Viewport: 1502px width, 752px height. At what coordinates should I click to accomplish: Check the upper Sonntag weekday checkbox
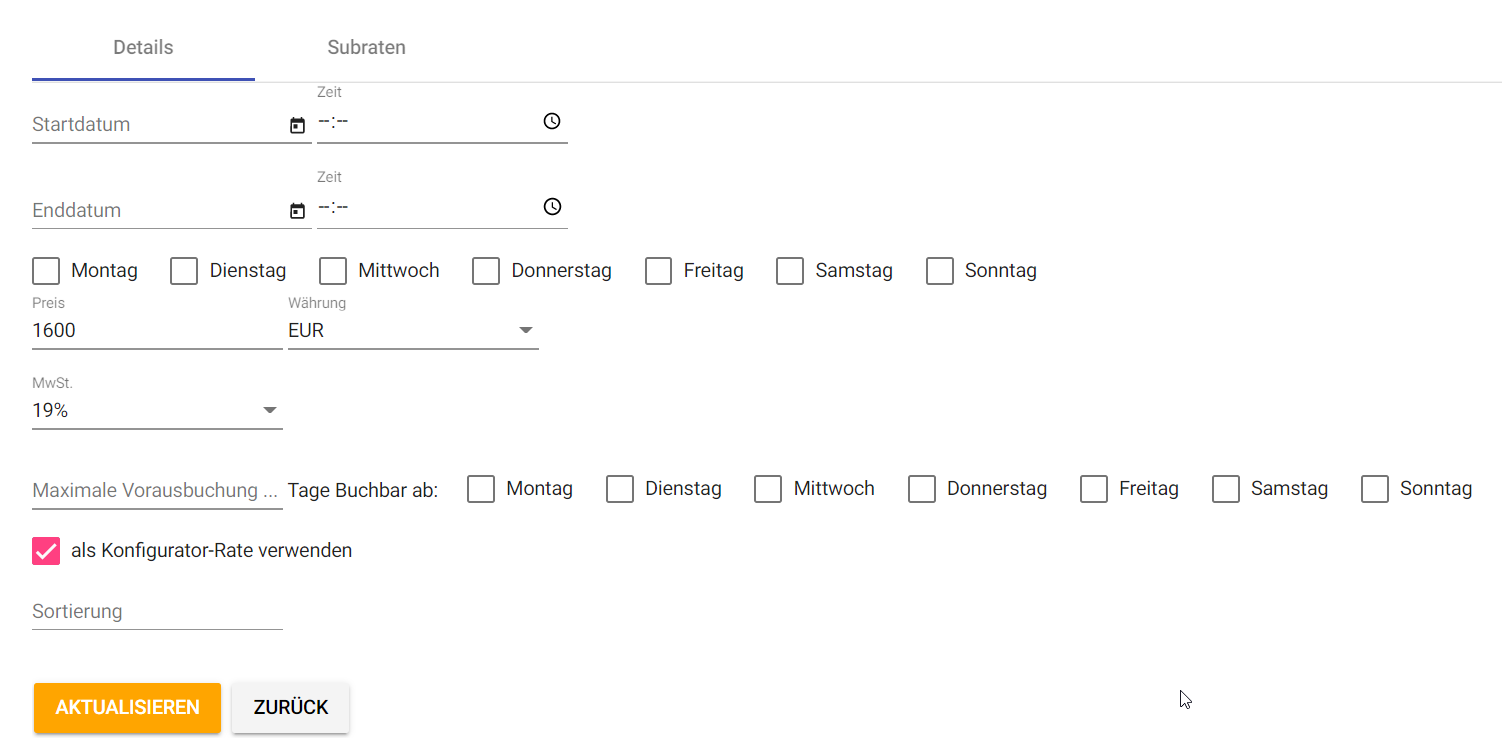[x=940, y=271]
